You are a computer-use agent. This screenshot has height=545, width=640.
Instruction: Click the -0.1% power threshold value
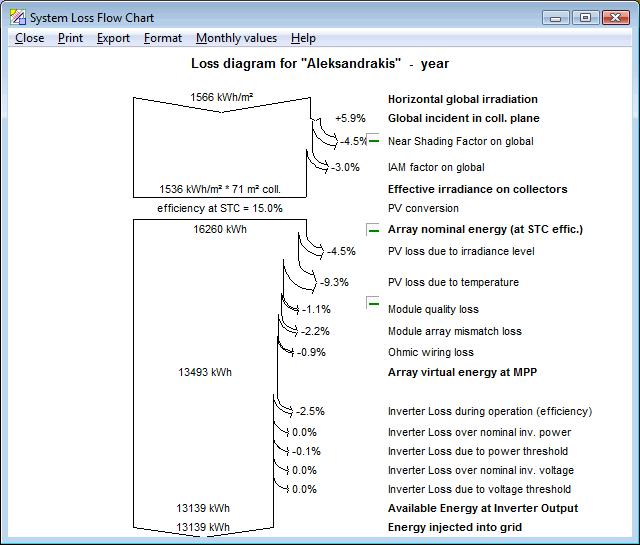click(x=306, y=452)
